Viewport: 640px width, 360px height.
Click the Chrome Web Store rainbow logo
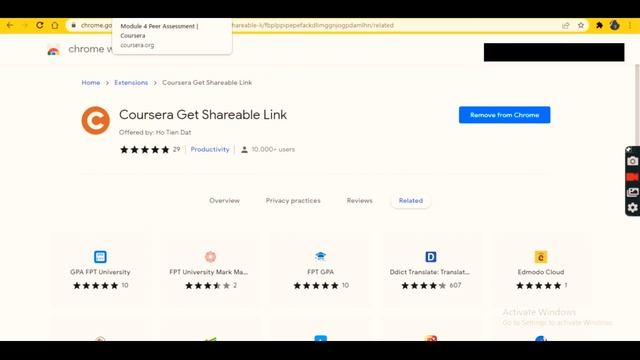[x=53, y=50]
